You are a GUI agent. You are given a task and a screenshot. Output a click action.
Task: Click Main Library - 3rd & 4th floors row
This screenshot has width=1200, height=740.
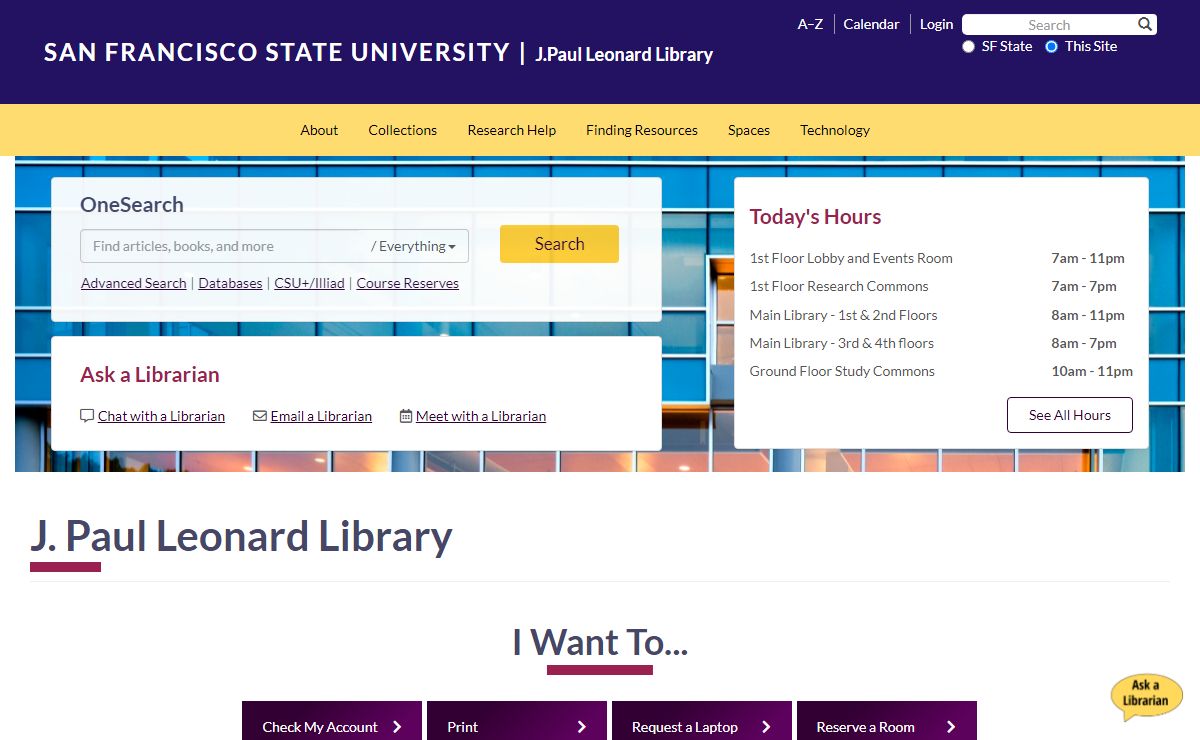click(x=941, y=343)
